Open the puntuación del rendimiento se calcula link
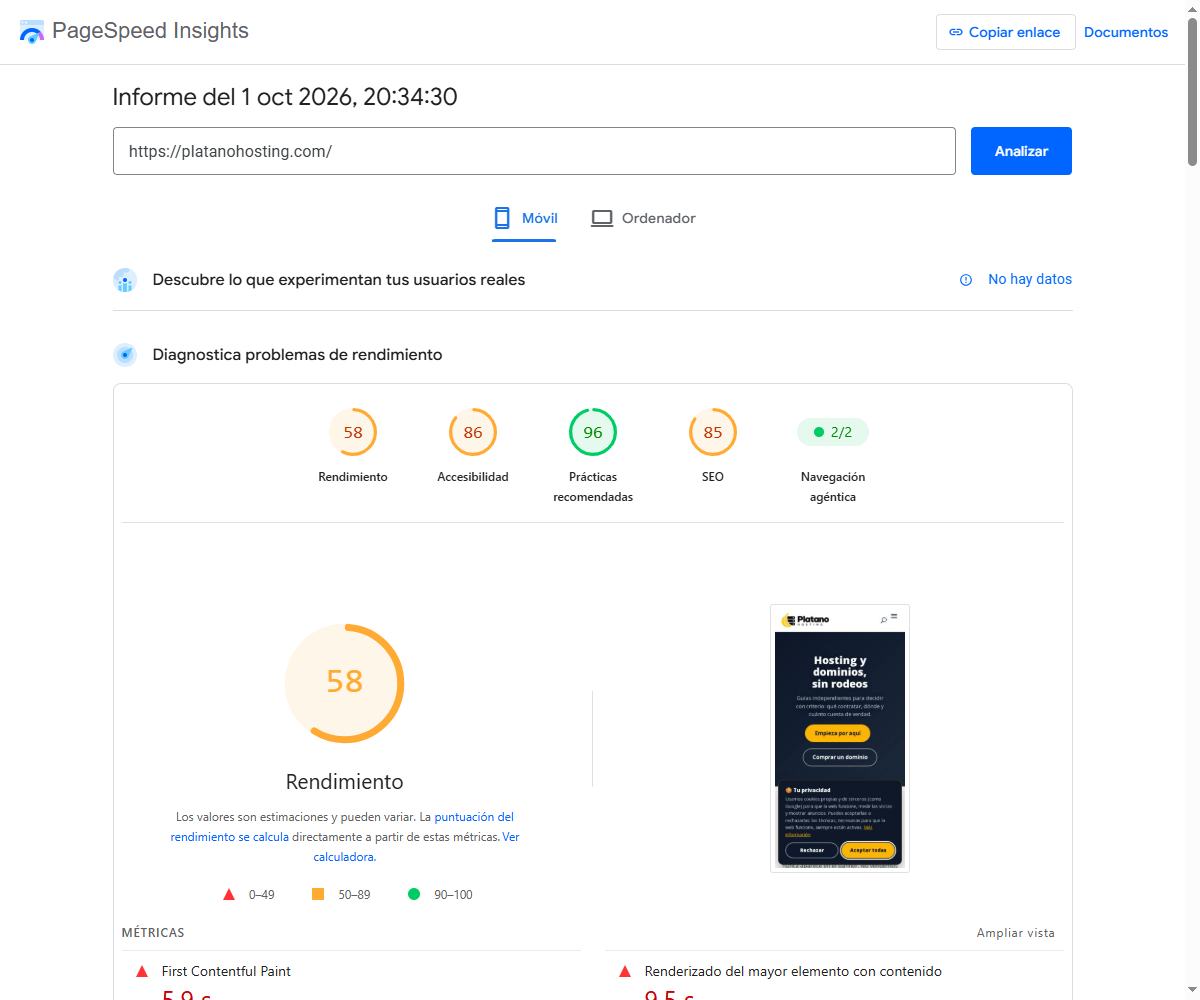 342,827
